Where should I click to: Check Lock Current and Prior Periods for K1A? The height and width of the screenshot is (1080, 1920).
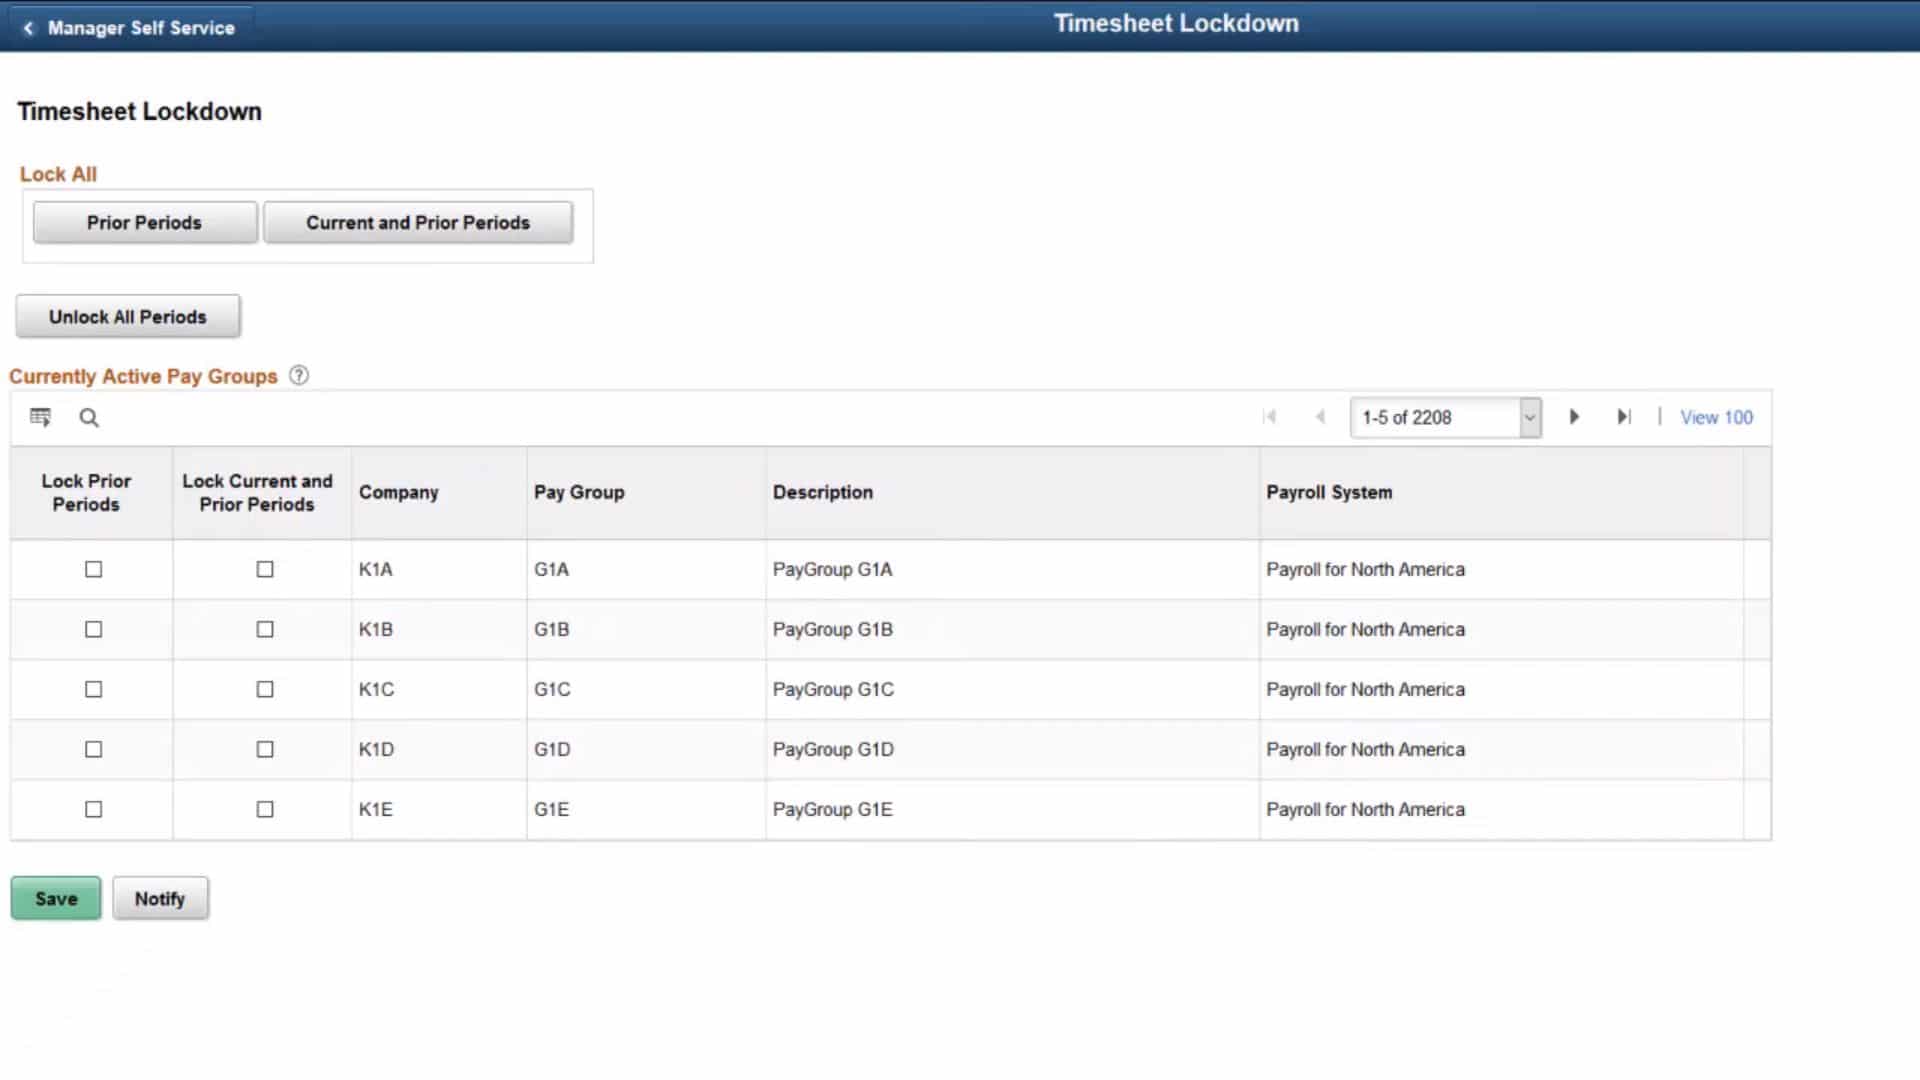click(x=265, y=569)
